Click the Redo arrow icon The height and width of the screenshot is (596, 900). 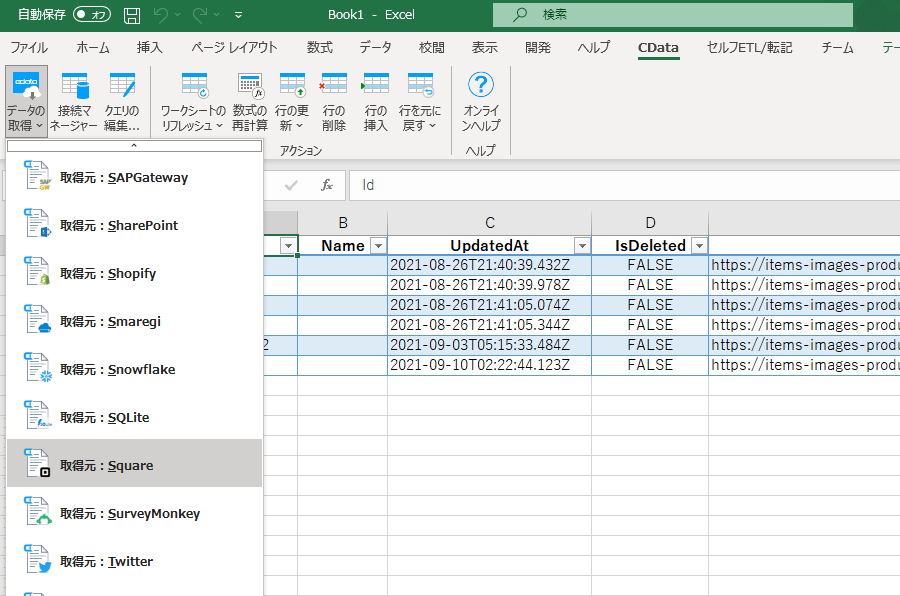[200, 15]
